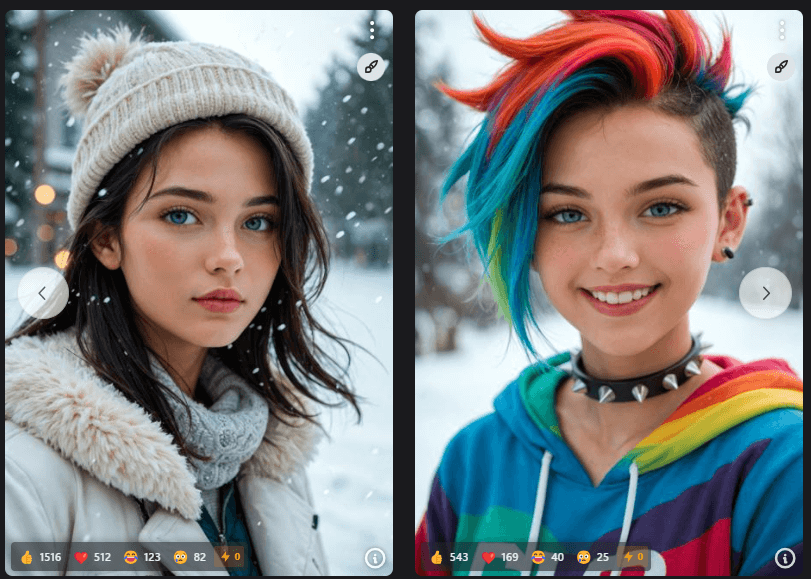
Task: Give a thumbs up showing 543
Action: click(449, 557)
